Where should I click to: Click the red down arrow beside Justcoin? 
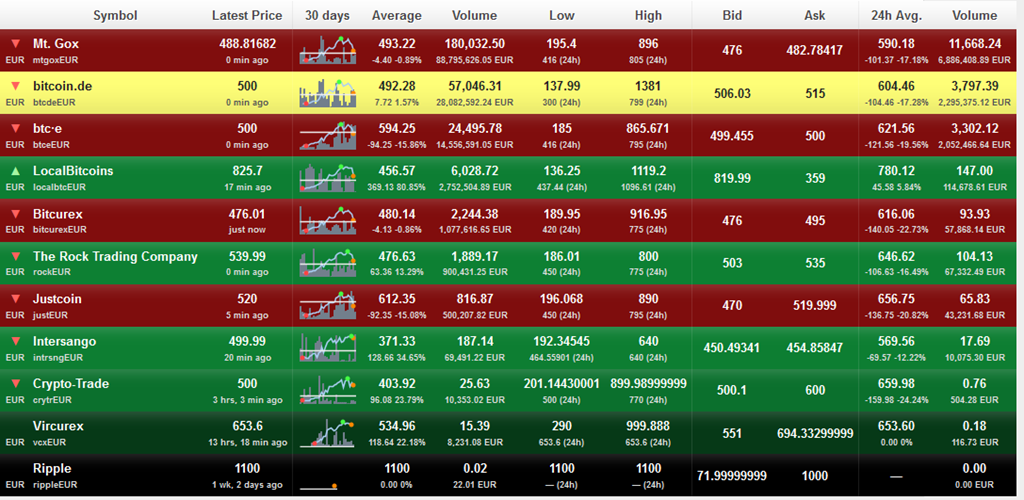coord(16,299)
